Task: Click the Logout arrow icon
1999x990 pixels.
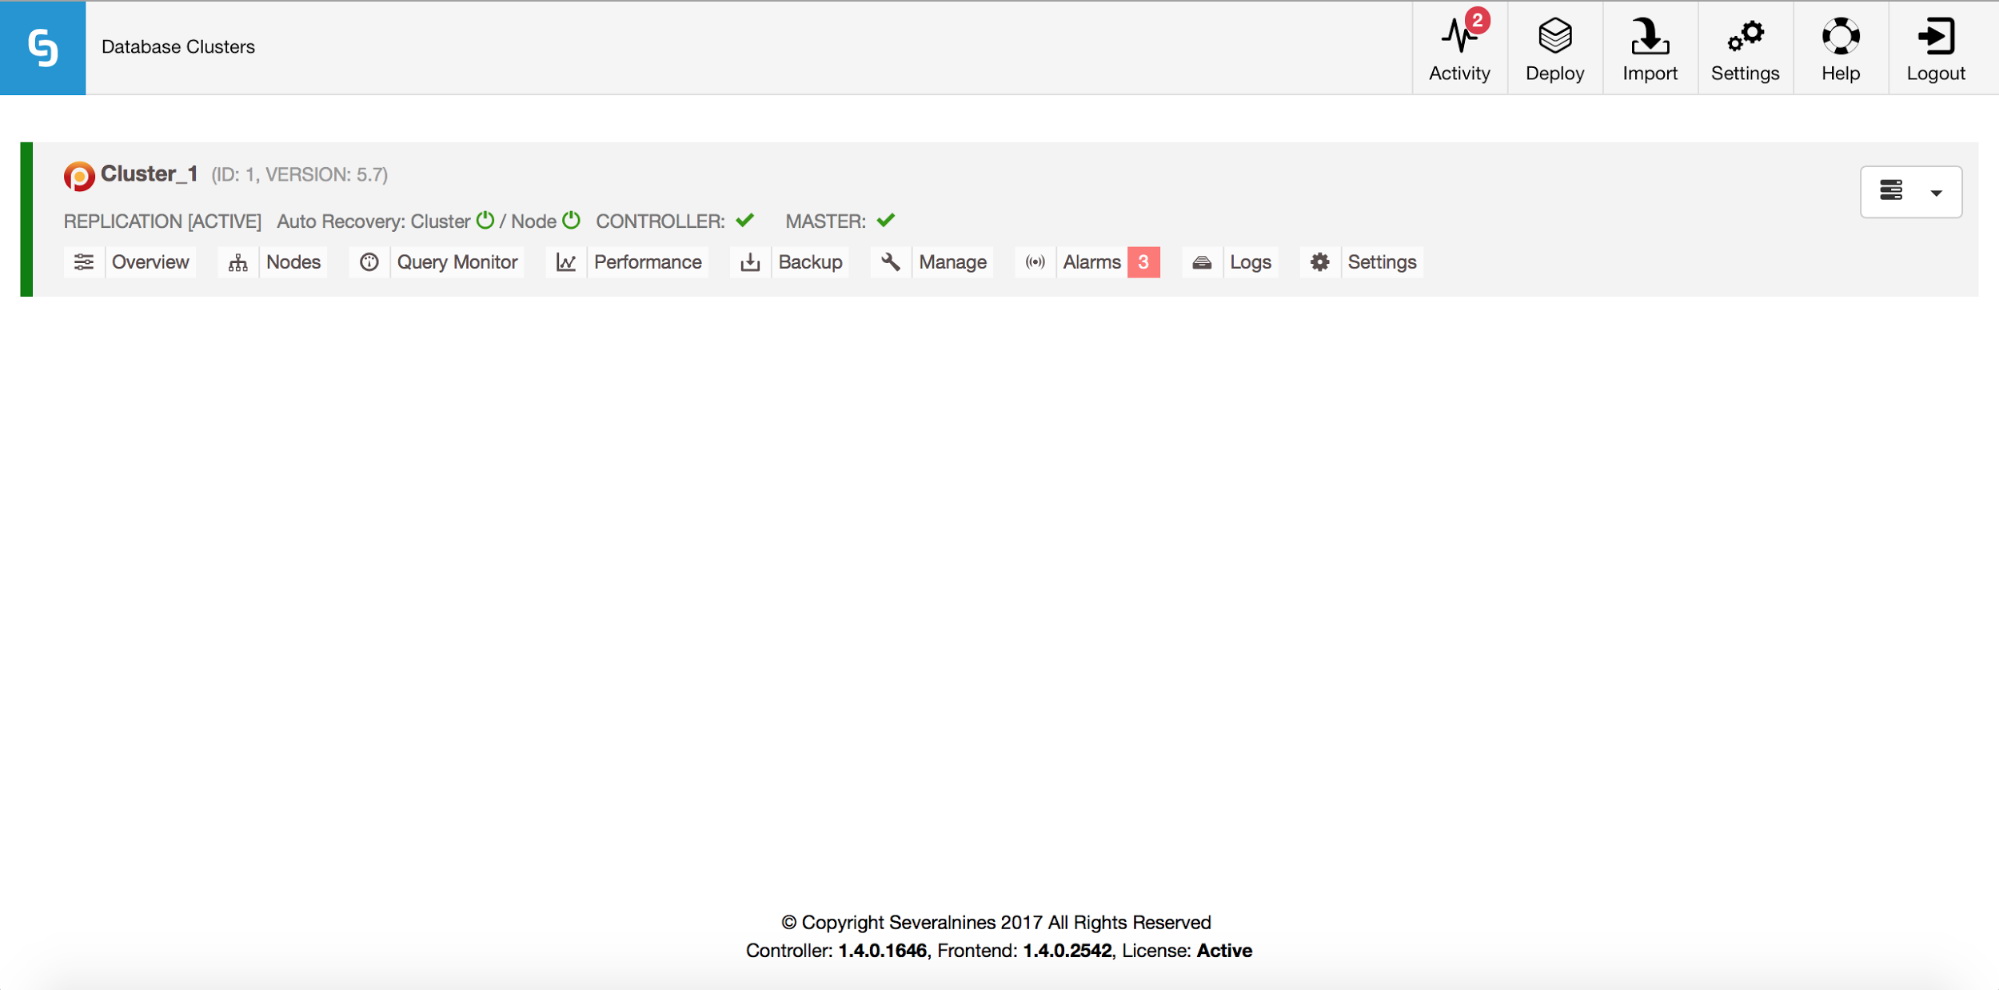Action: click(1936, 36)
